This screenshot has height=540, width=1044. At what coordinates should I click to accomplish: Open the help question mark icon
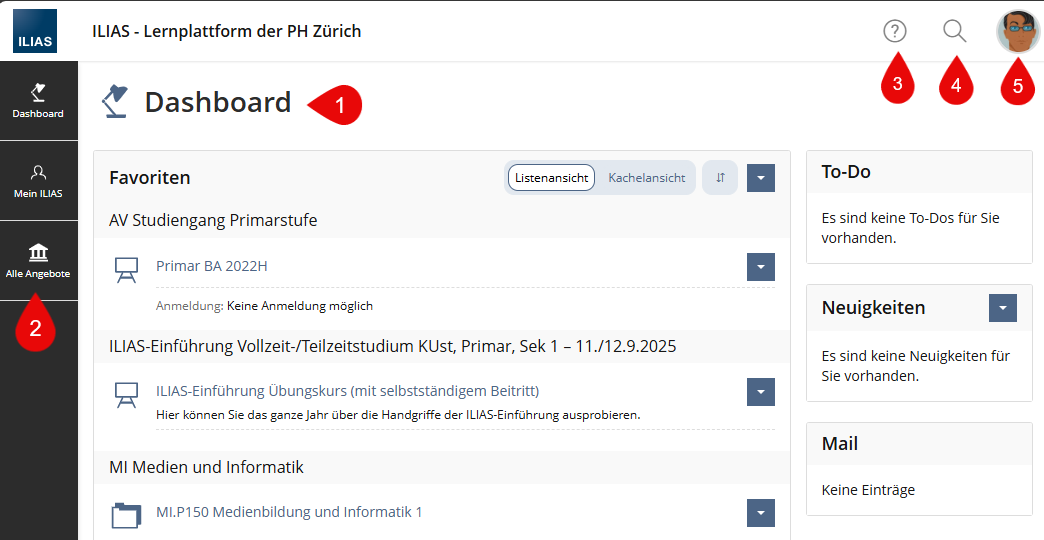895,32
